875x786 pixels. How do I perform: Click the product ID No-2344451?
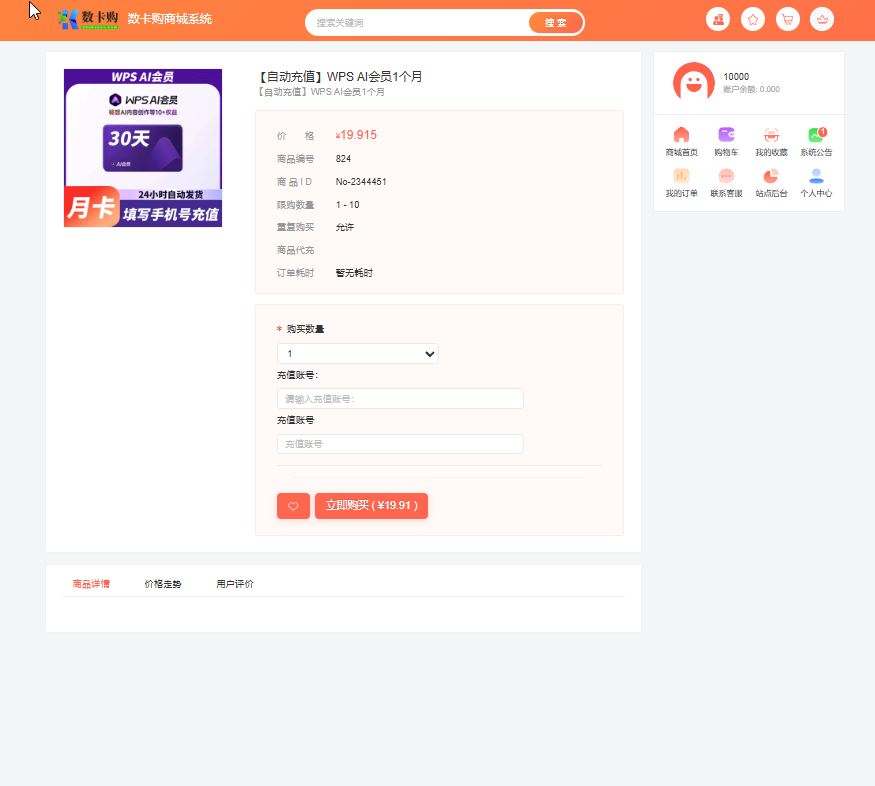click(361, 182)
